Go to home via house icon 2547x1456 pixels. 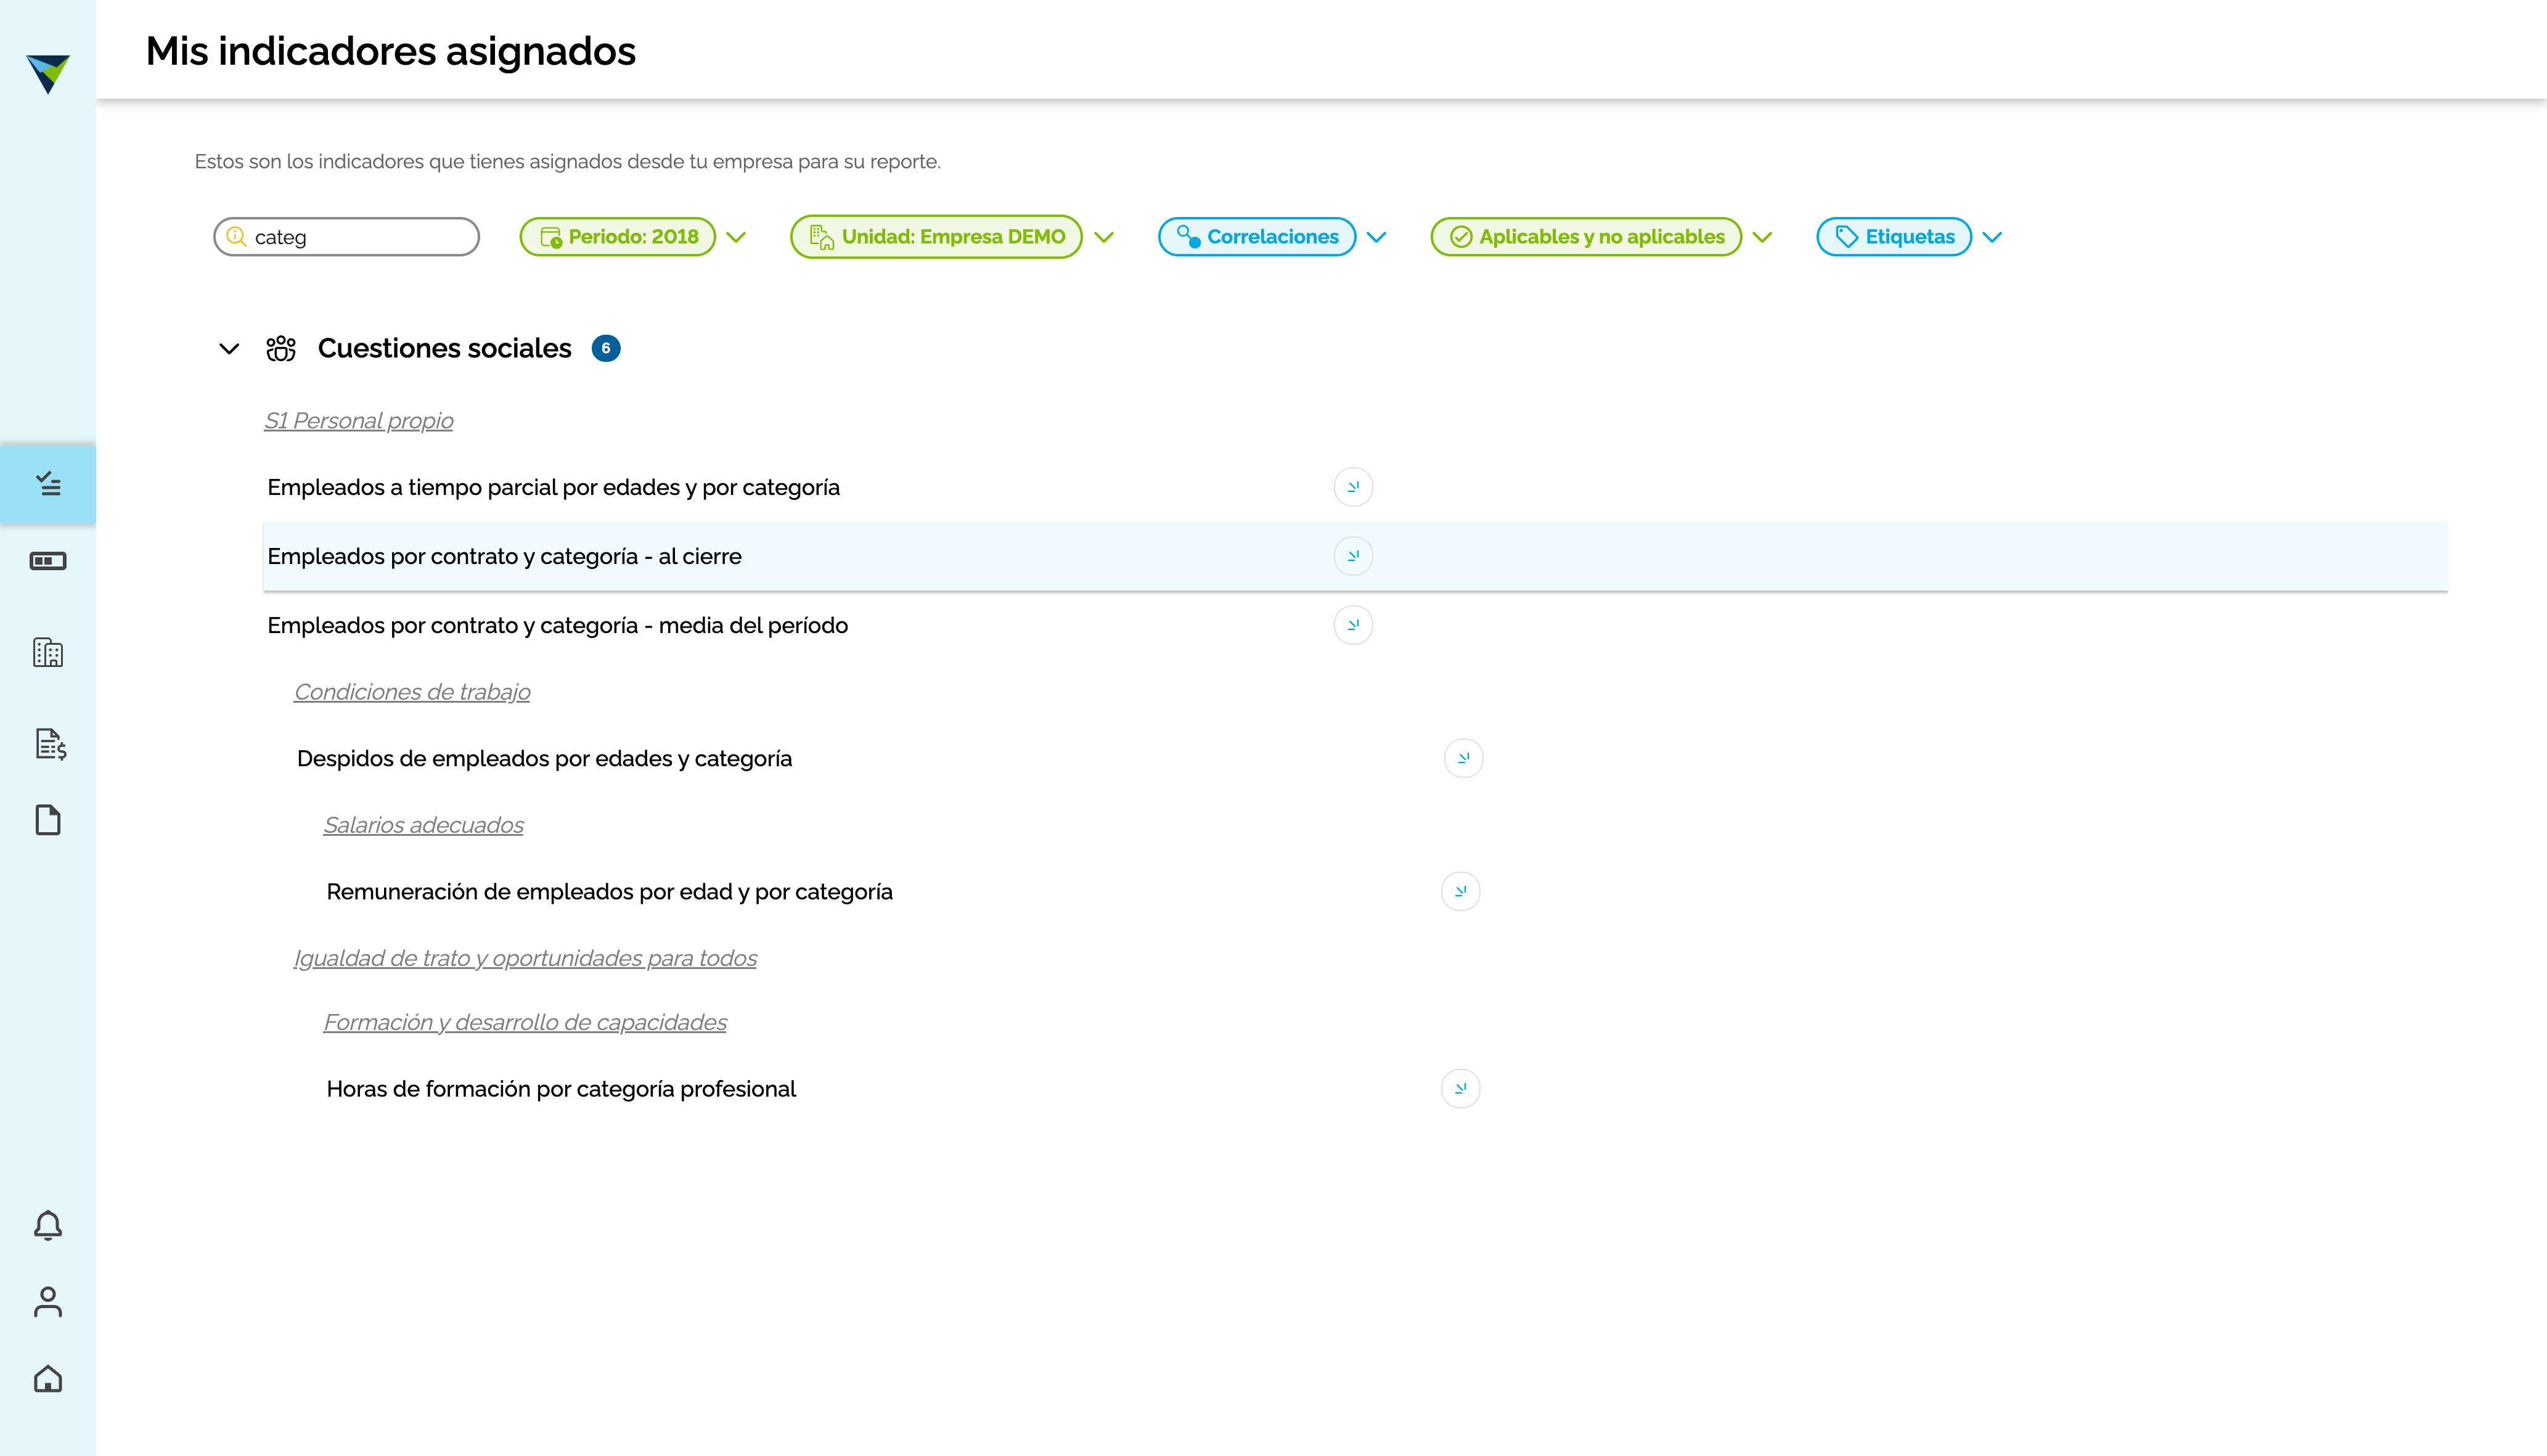click(x=48, y=1379)
